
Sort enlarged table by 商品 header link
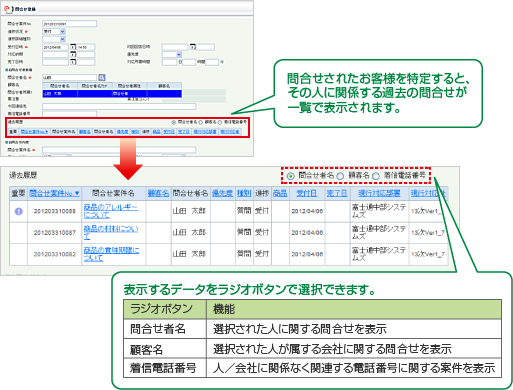[x=280, y=193]
